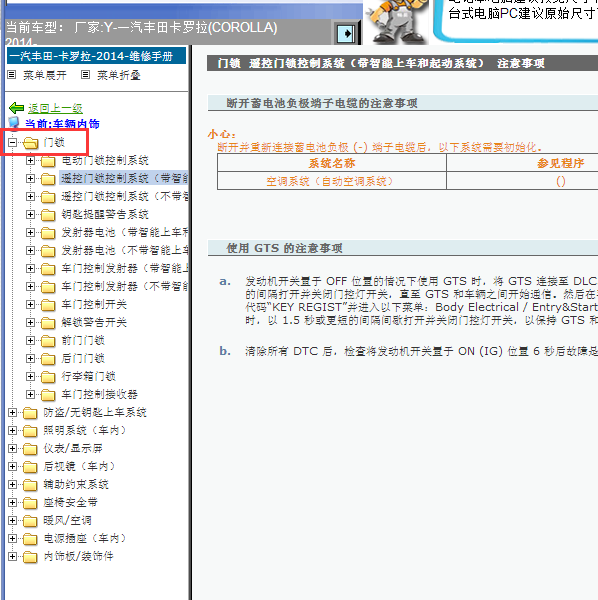Select 遥控门锁控制系统（带智能 tree item

[x=124, y=178]
